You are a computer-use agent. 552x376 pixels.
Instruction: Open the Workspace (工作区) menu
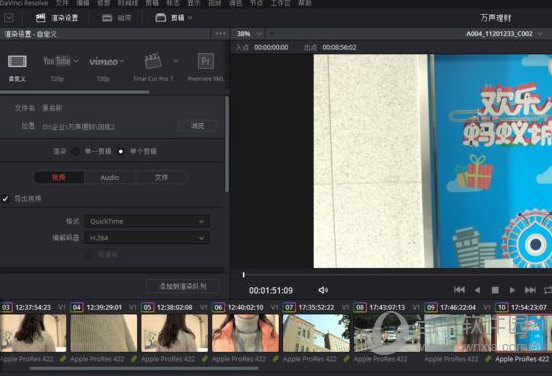[x=280, y=3]
